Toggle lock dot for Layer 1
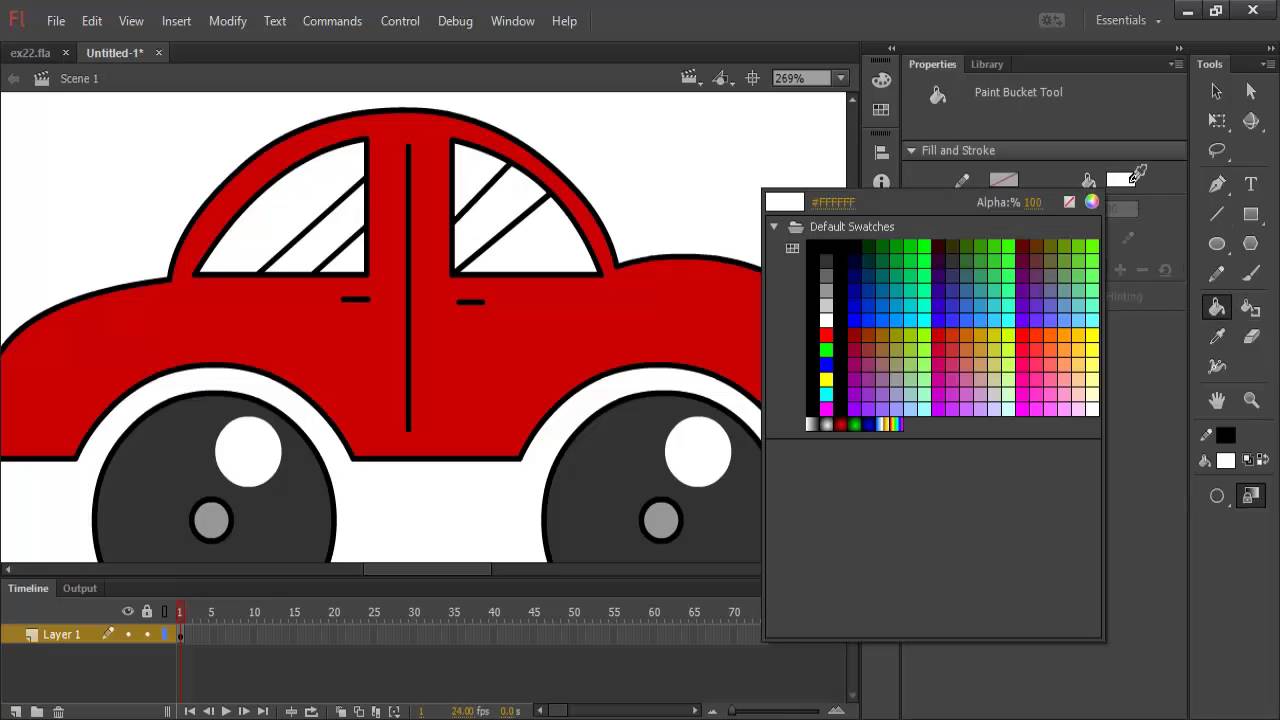Image resolution: width=1280 pixels, height=720 pixels. click(x=147, y=634)
